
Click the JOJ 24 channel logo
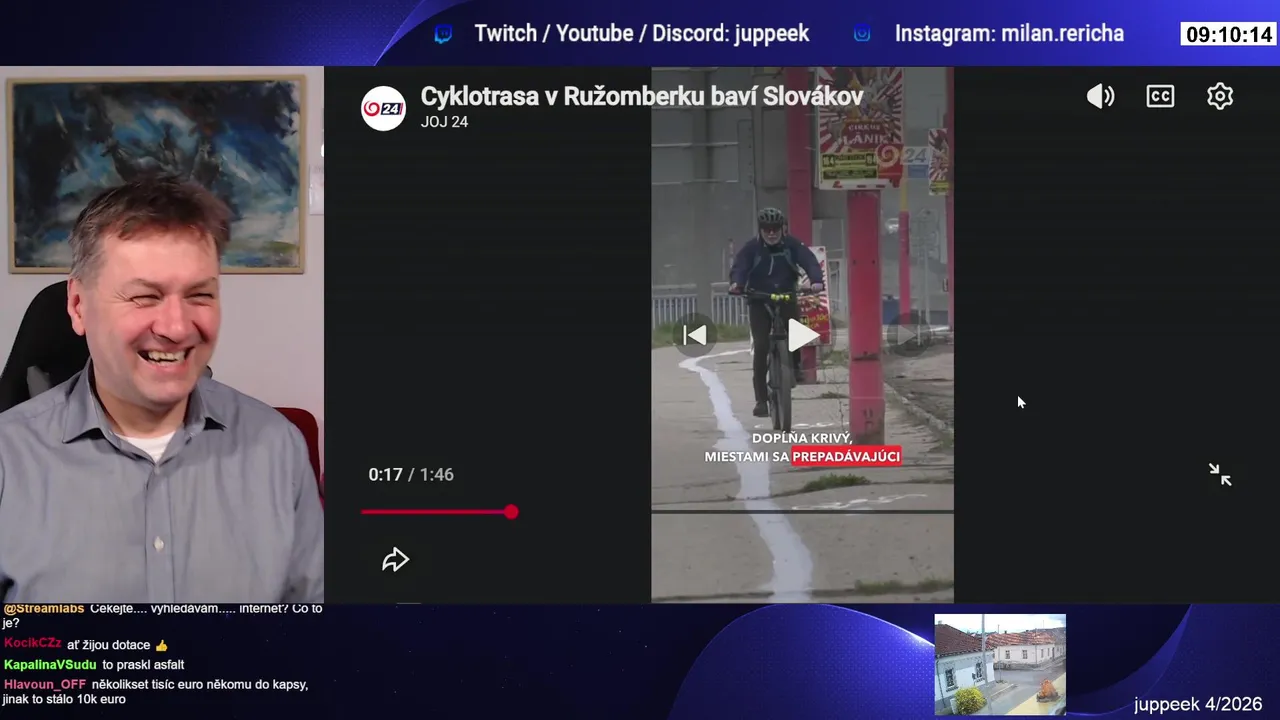click(383, 108)
